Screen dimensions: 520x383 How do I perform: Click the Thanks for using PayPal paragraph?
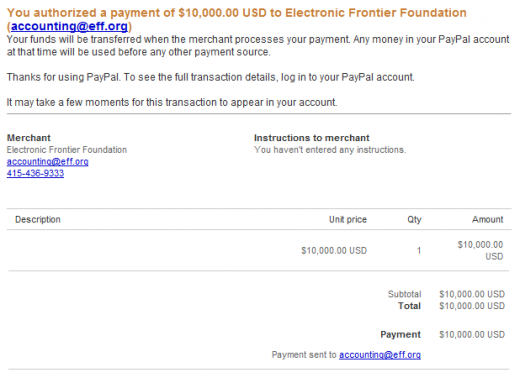[x=210, y=77]
